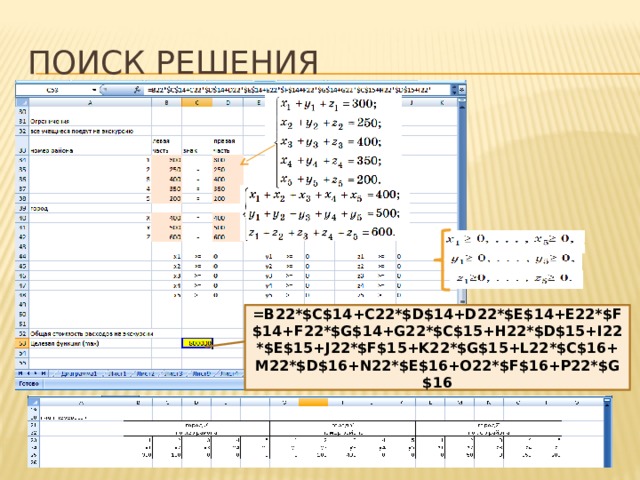The image size is (640, 480).
Task: Select highlighted column header in lower sheet
Action: coord(313,403)
